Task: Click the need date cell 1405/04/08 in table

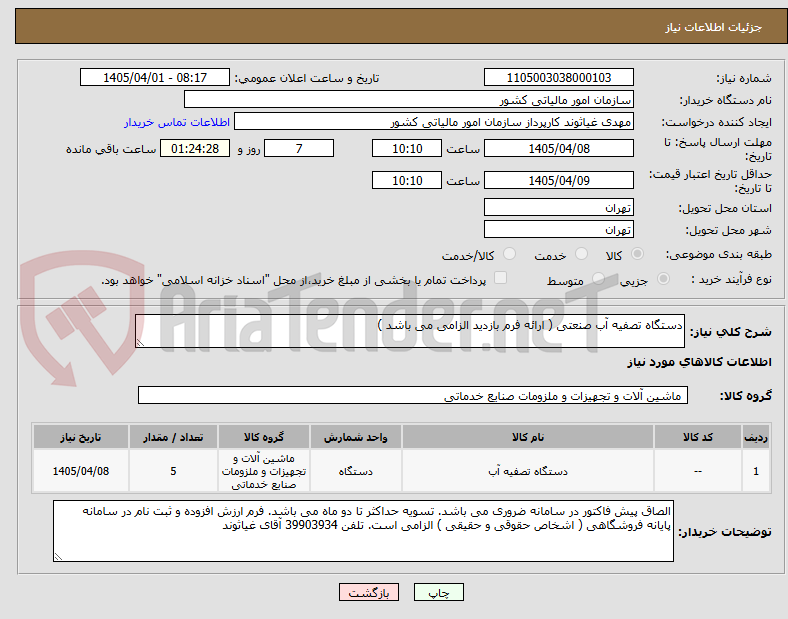Action: tap(81, 471)
